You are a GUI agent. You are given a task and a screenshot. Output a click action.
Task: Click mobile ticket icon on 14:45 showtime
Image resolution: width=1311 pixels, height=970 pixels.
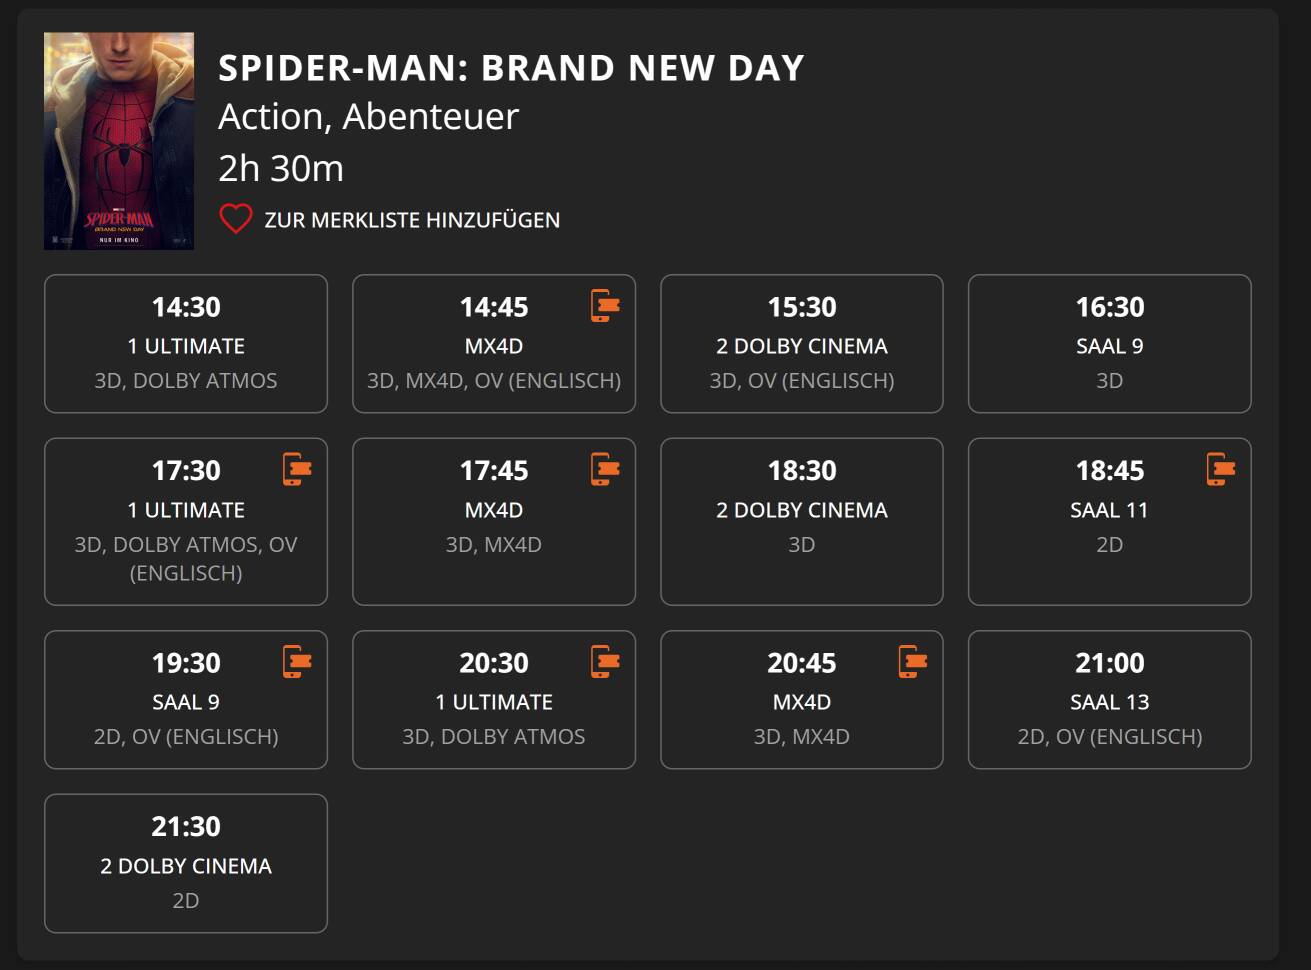click(605, 305)
